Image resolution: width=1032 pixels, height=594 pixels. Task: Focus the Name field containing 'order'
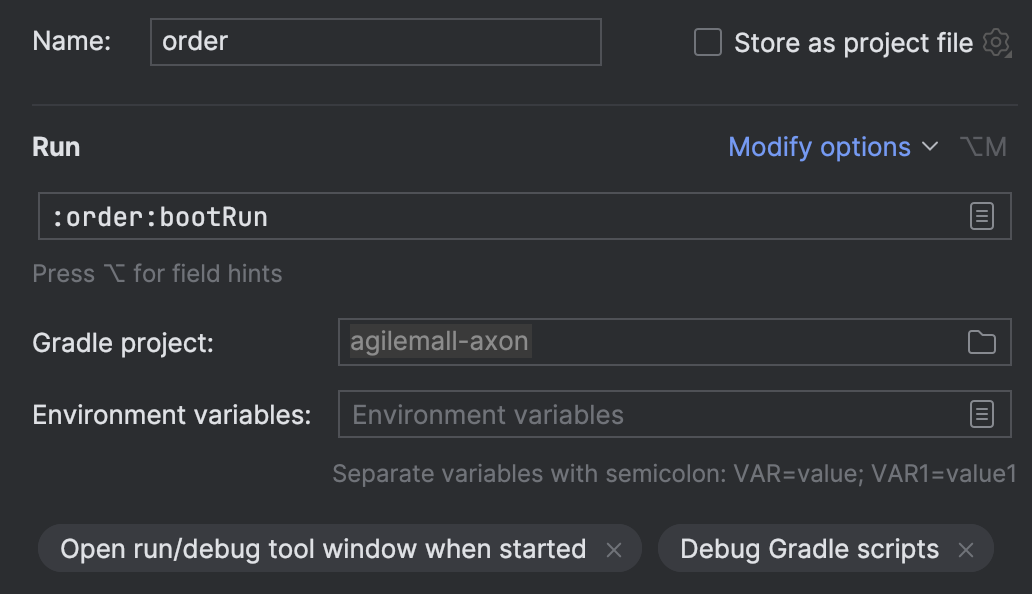coord(375,42)
